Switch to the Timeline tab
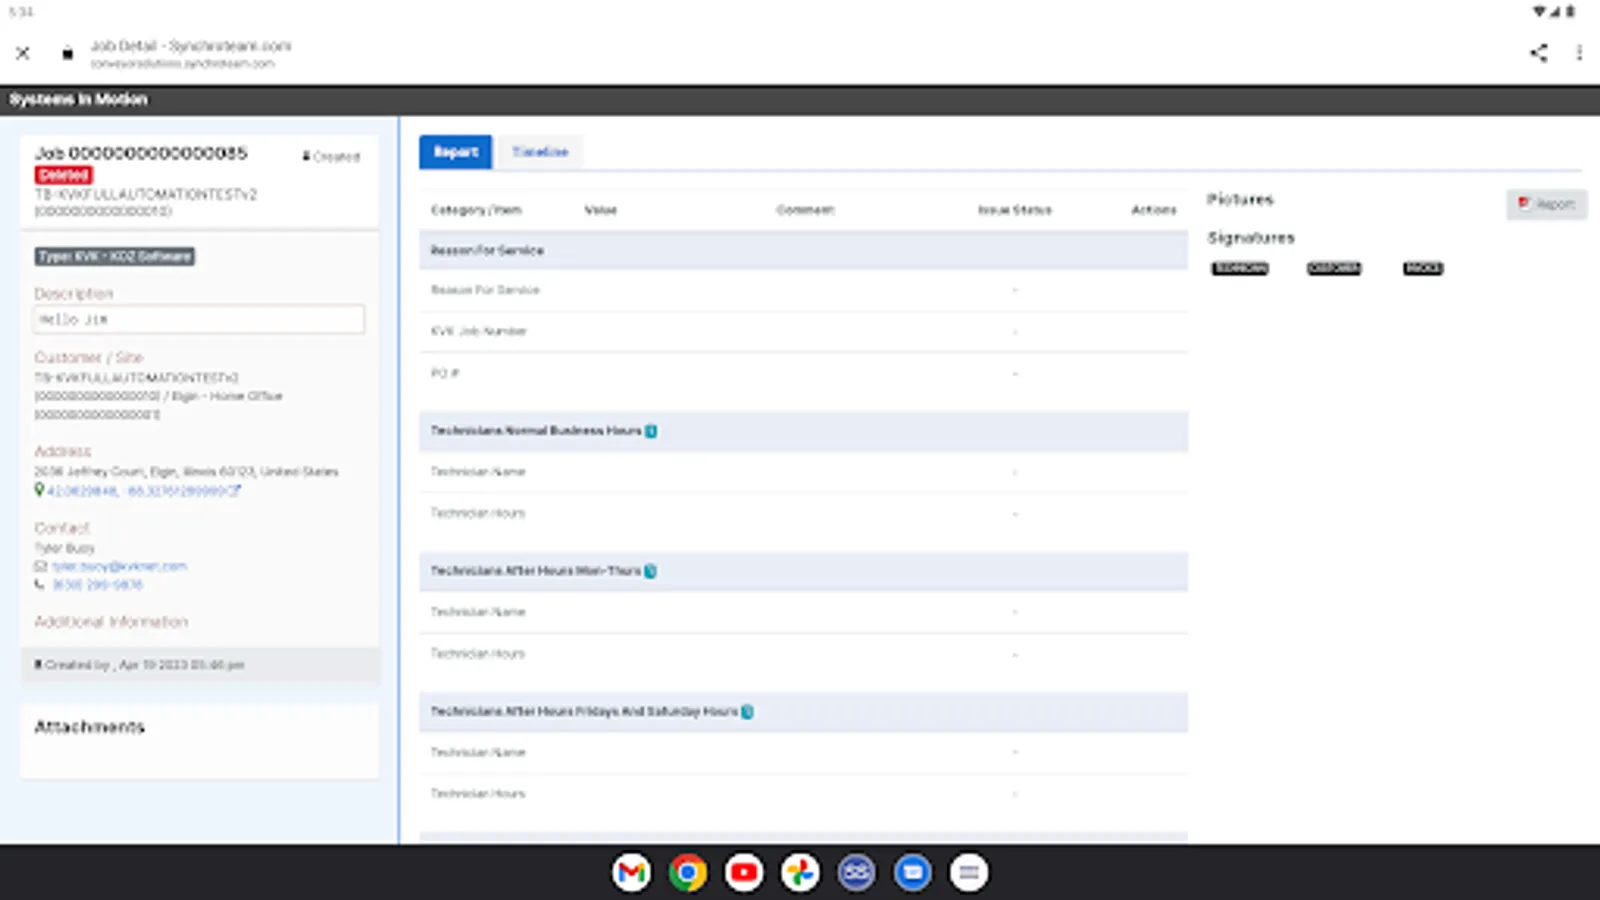Screen dimensions: 1600x900 [540, 152]
